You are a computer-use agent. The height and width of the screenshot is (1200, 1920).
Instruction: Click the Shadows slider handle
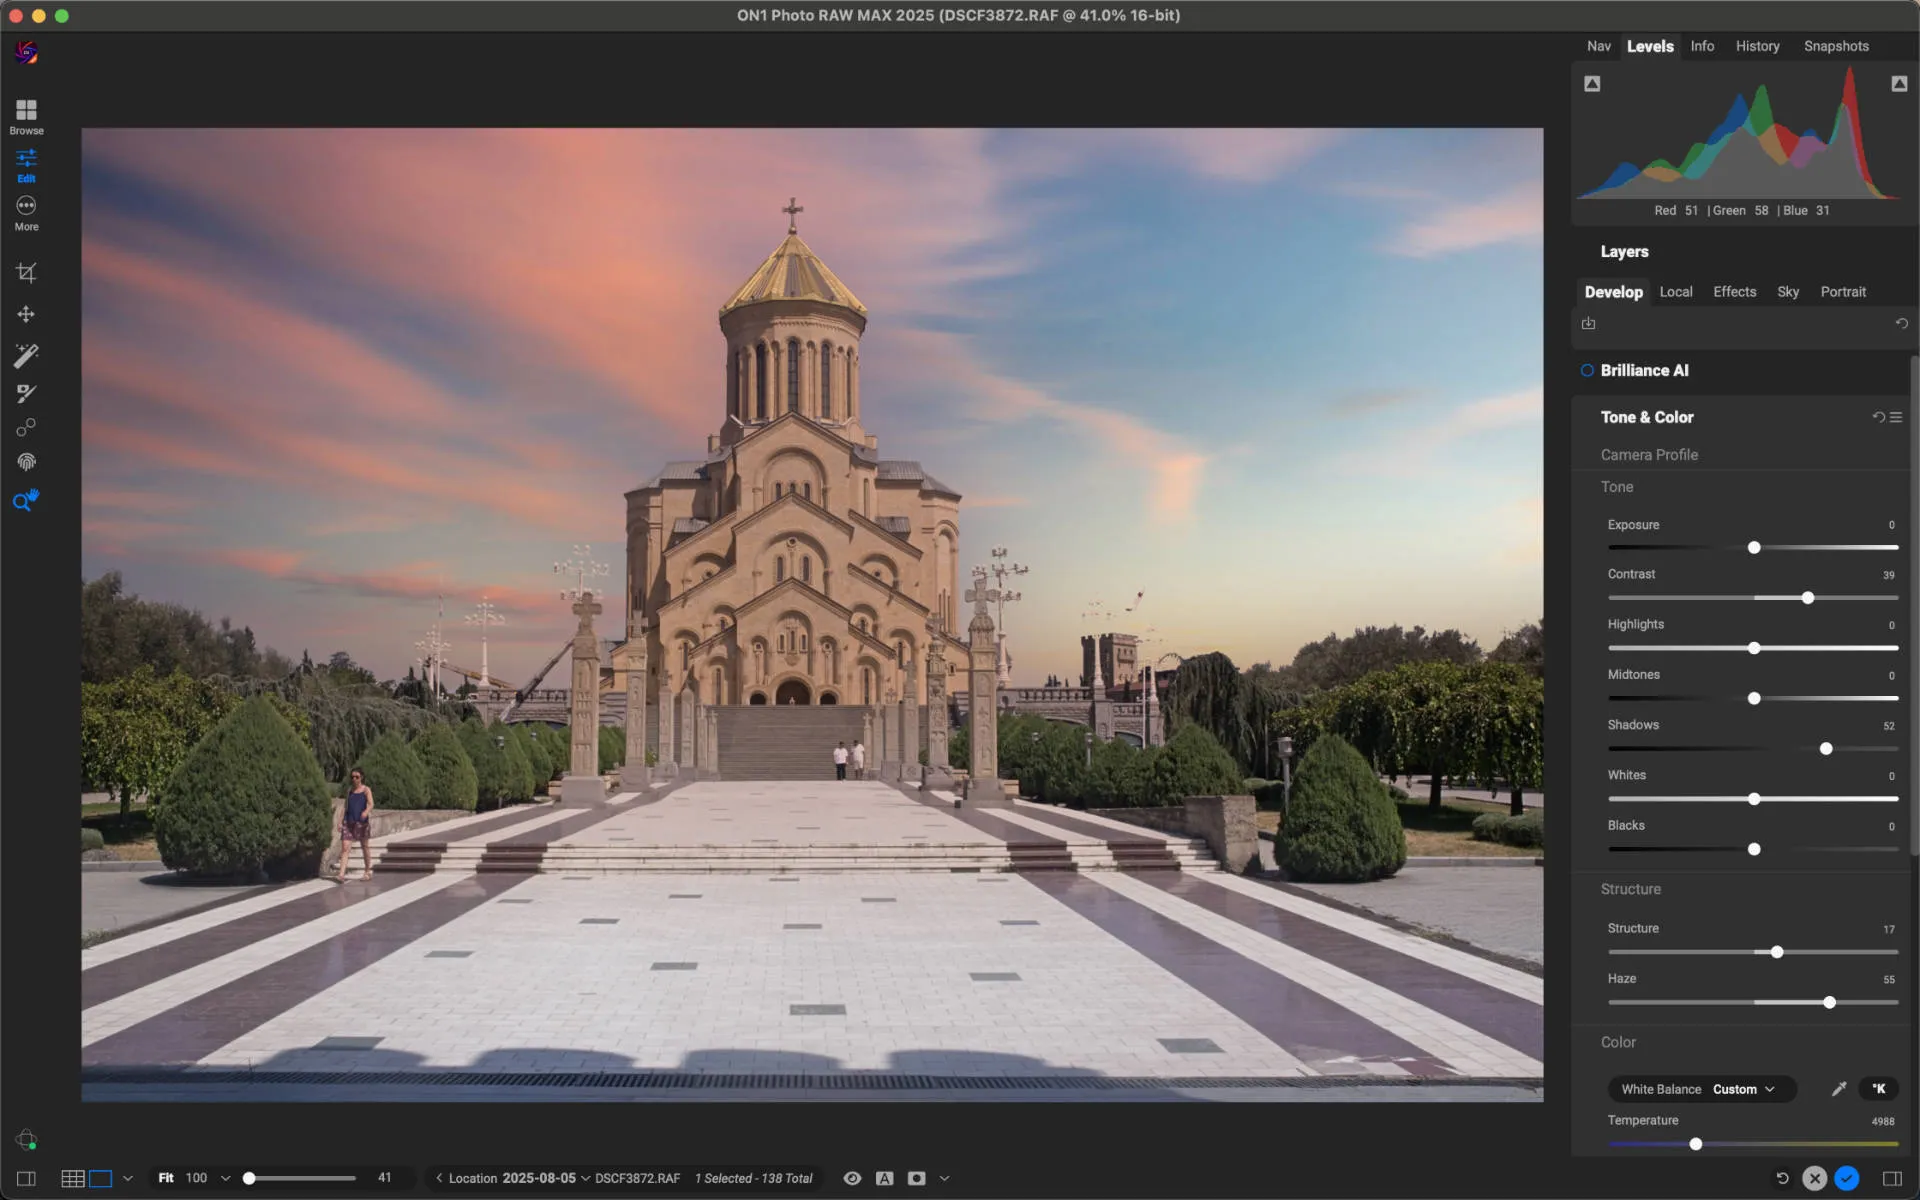pos(1826,749)
